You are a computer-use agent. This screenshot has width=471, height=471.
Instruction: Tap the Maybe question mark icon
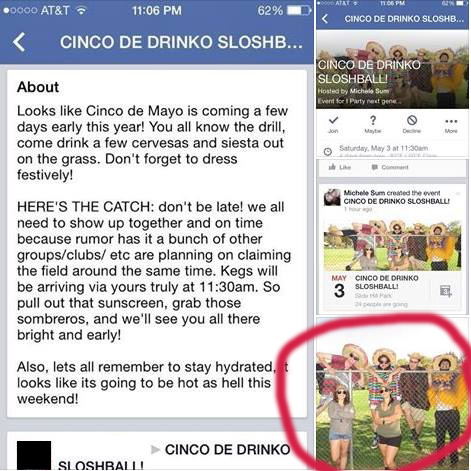[x=373, y=120]
